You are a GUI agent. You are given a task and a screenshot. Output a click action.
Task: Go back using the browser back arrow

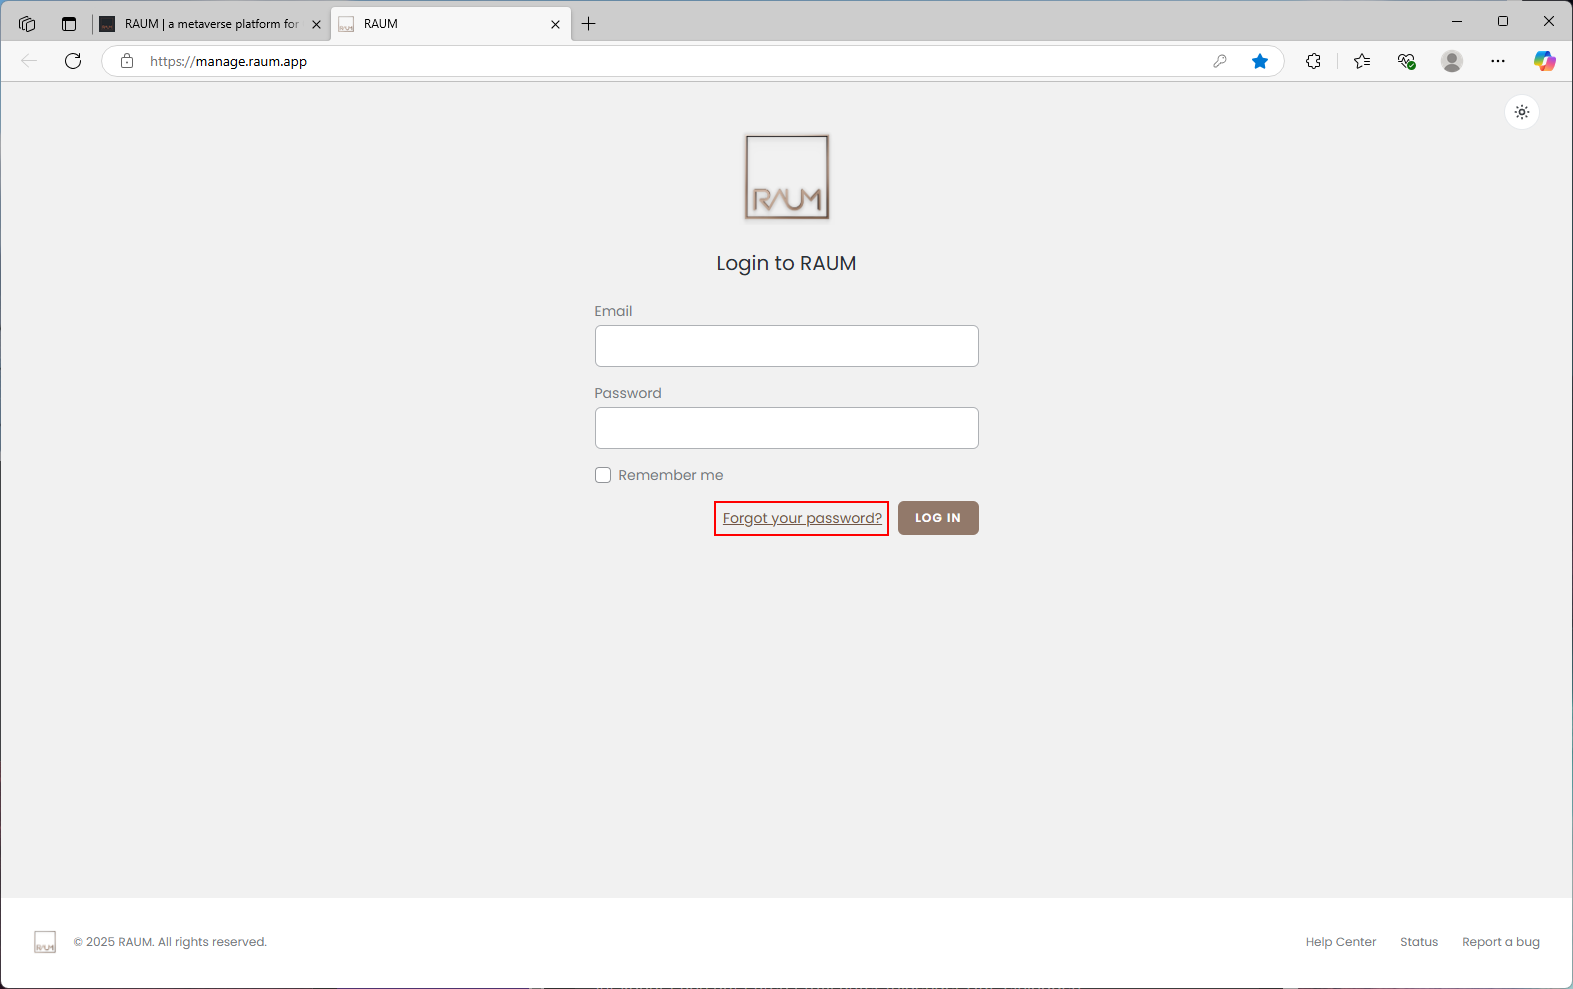[29, 61]
